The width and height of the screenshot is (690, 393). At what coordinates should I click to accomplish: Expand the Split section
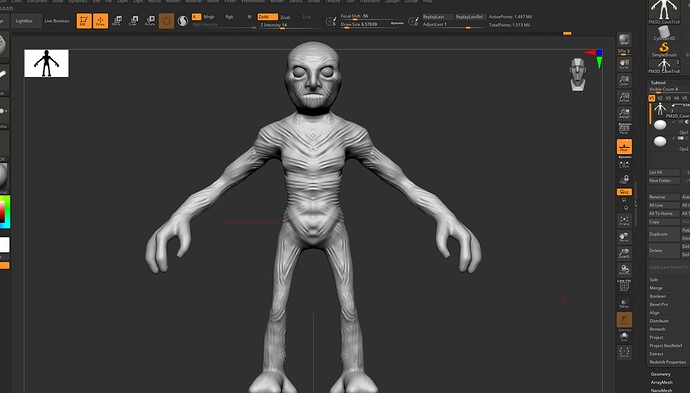(x=654, y=279)
